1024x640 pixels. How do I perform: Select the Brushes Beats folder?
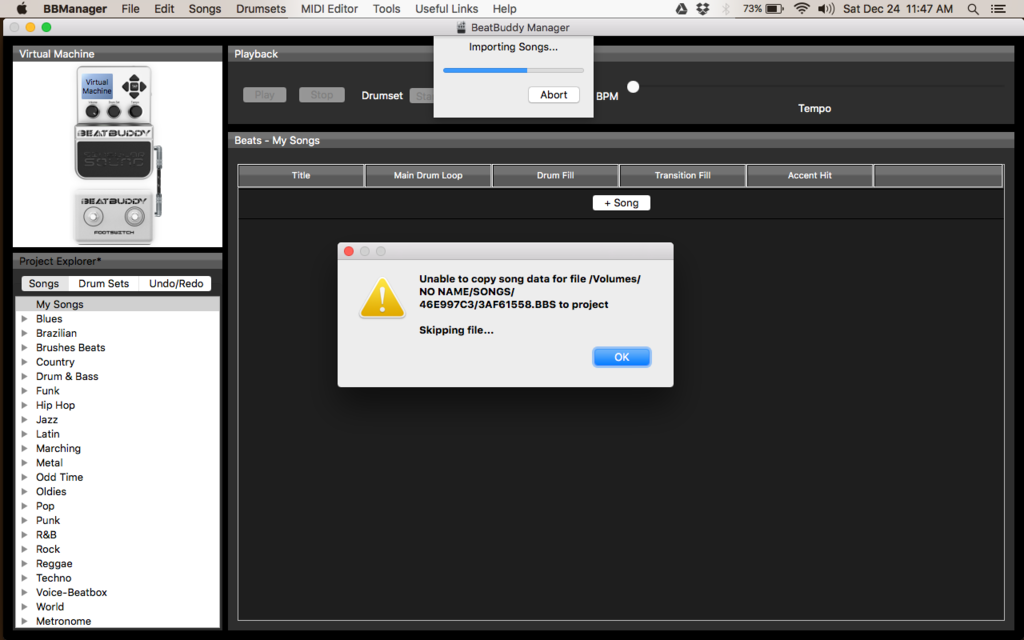[71, 347]
